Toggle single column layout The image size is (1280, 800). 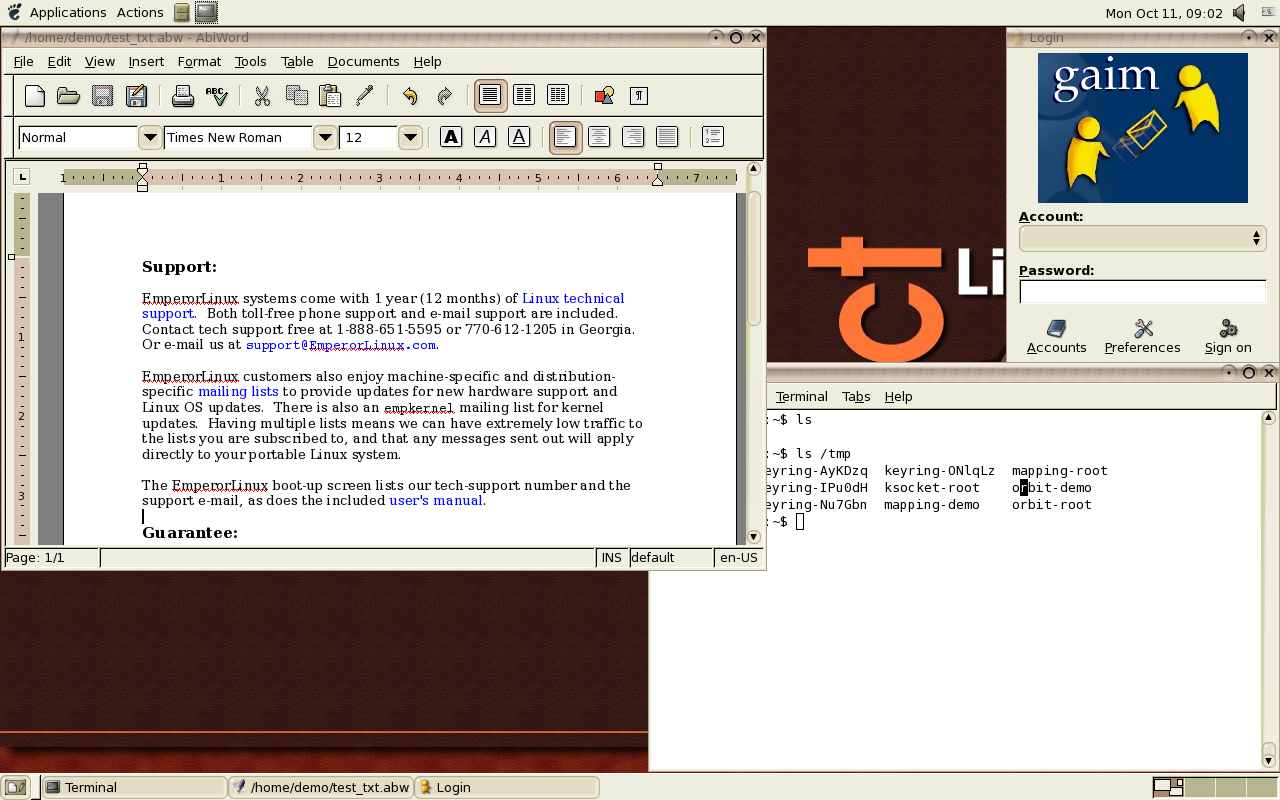[490, 96]
